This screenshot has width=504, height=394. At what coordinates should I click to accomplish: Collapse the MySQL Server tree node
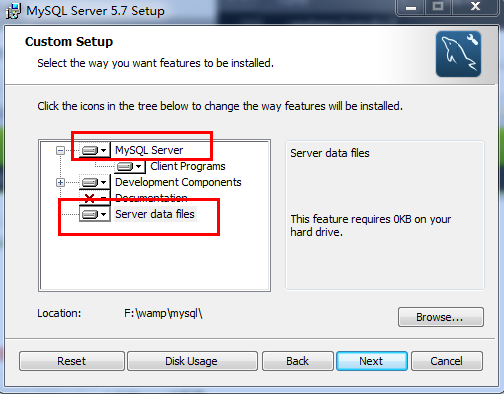(x=60, y=150)
